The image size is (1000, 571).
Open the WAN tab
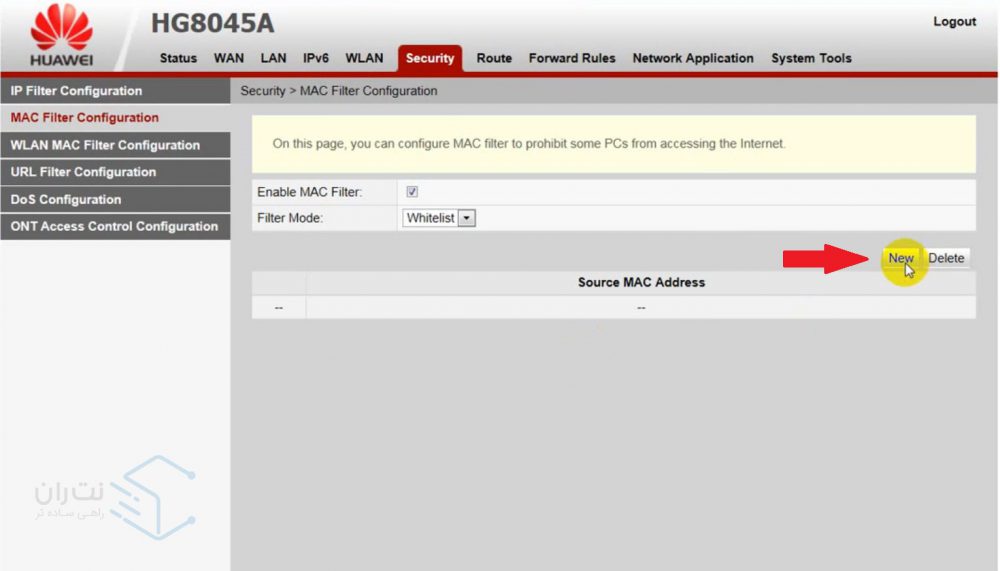229,58
